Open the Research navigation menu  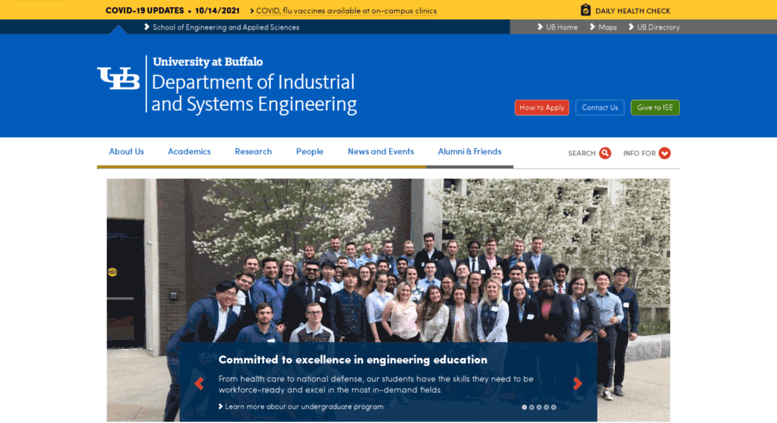tap(253, 152)
